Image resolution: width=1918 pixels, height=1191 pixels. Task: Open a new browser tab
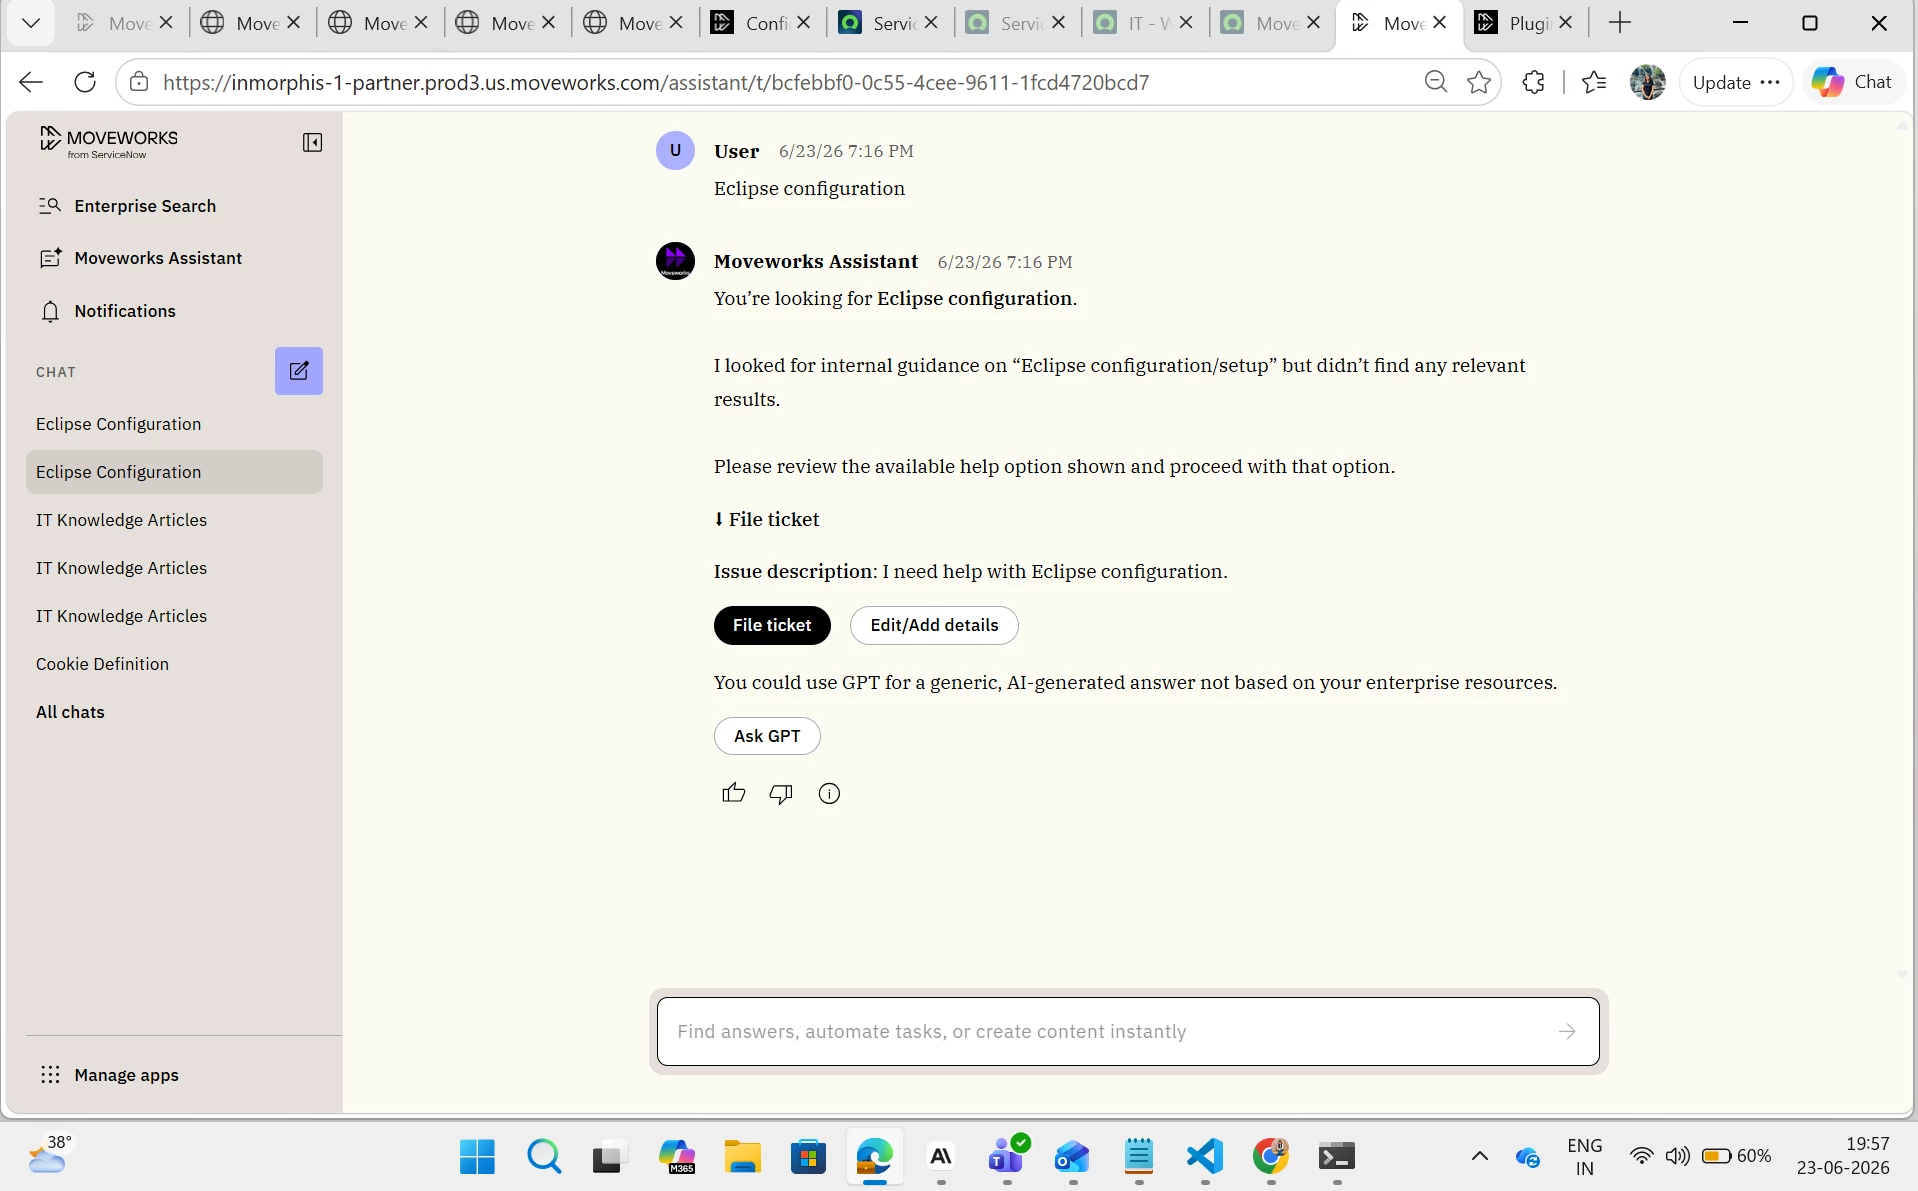point(1620,23)
